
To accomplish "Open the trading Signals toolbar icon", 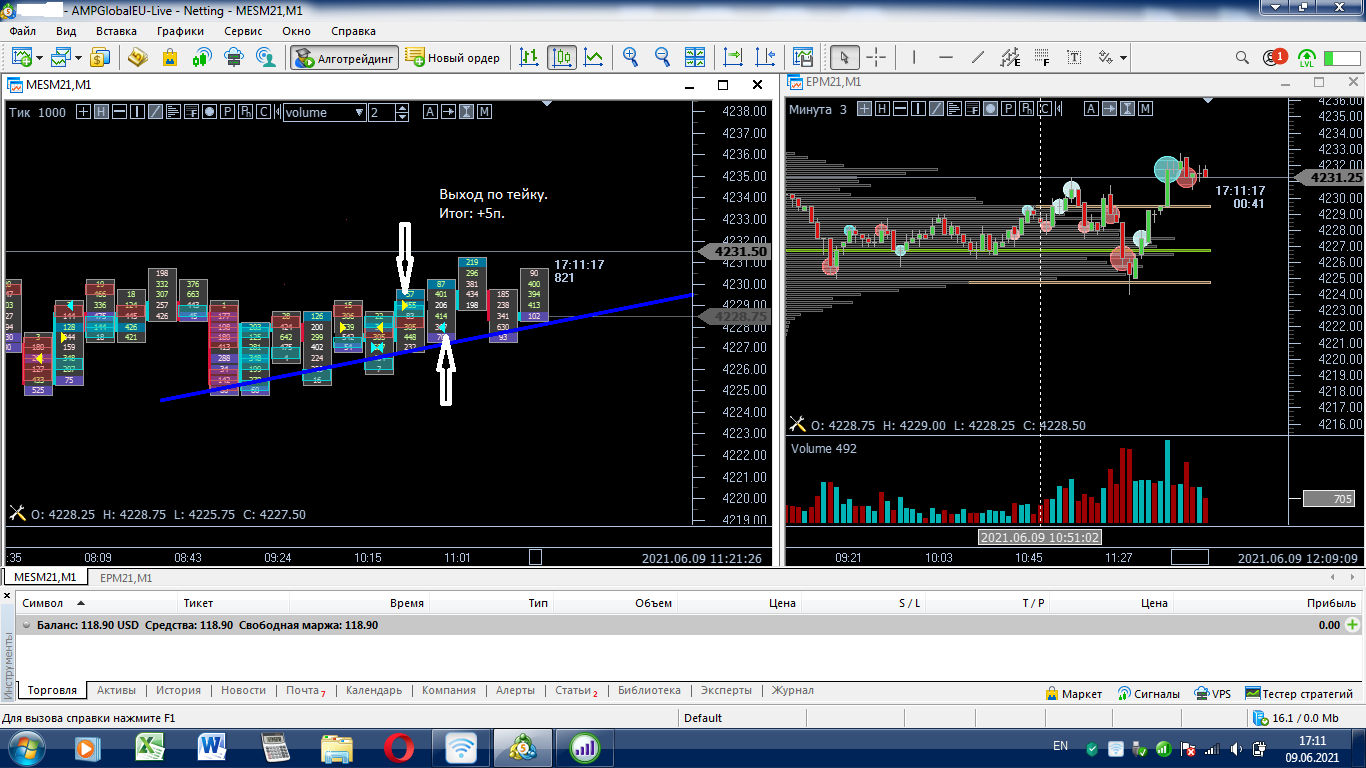I will (202, 57).
